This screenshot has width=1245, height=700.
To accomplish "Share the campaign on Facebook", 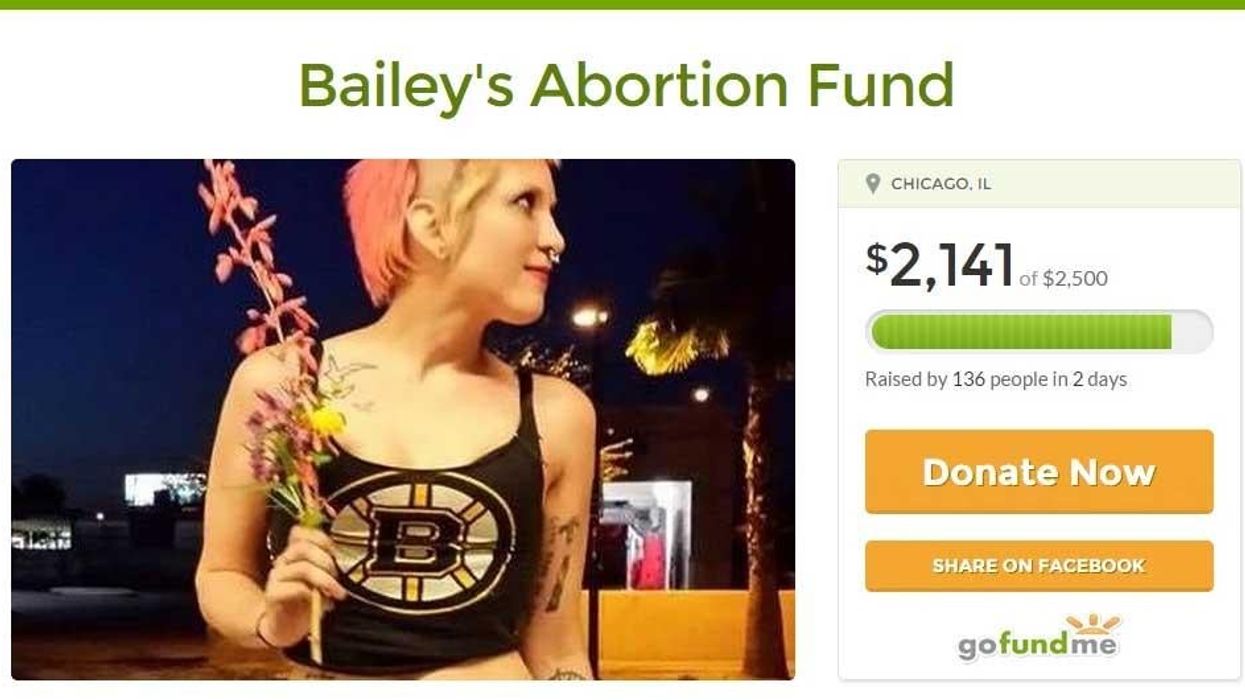I will coord(1039,566).
